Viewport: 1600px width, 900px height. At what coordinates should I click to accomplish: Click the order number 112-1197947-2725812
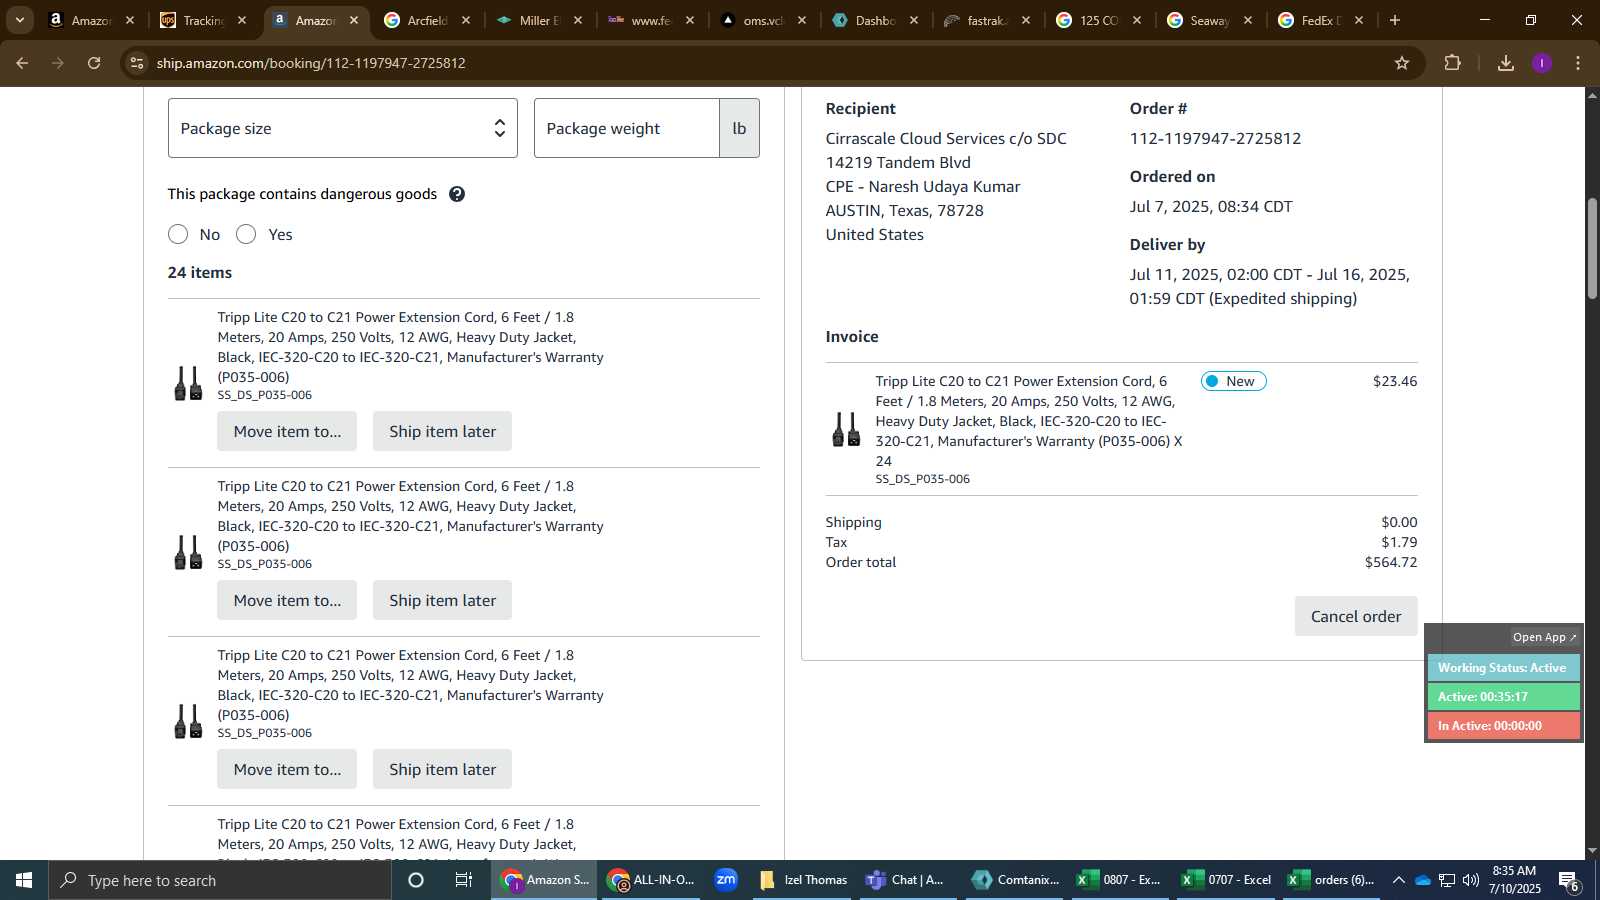click(1215, 138)
